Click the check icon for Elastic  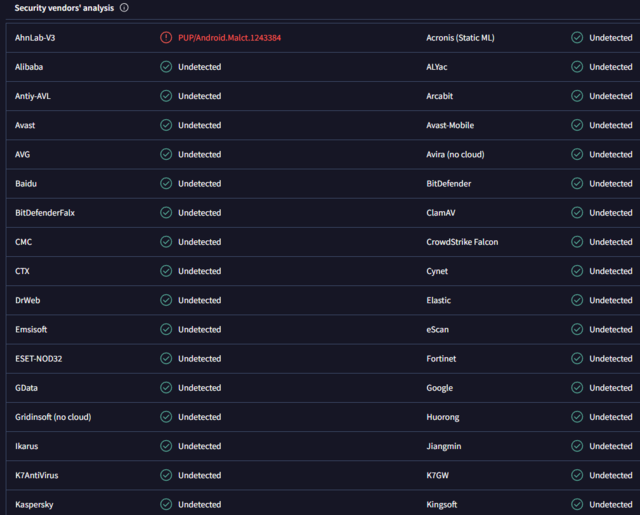pyautogui.click(x=577, y=300)
